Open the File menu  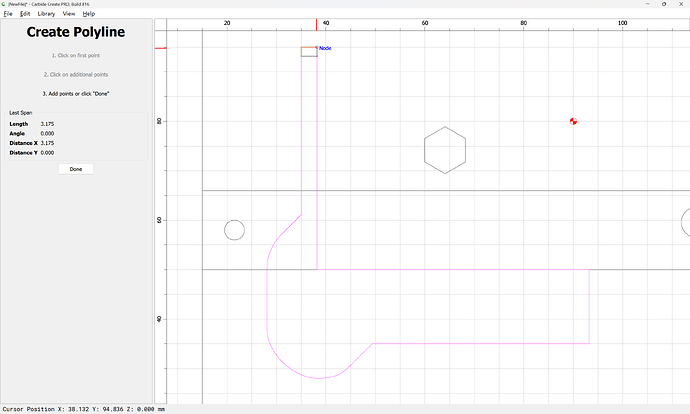(x=8, y=14)
